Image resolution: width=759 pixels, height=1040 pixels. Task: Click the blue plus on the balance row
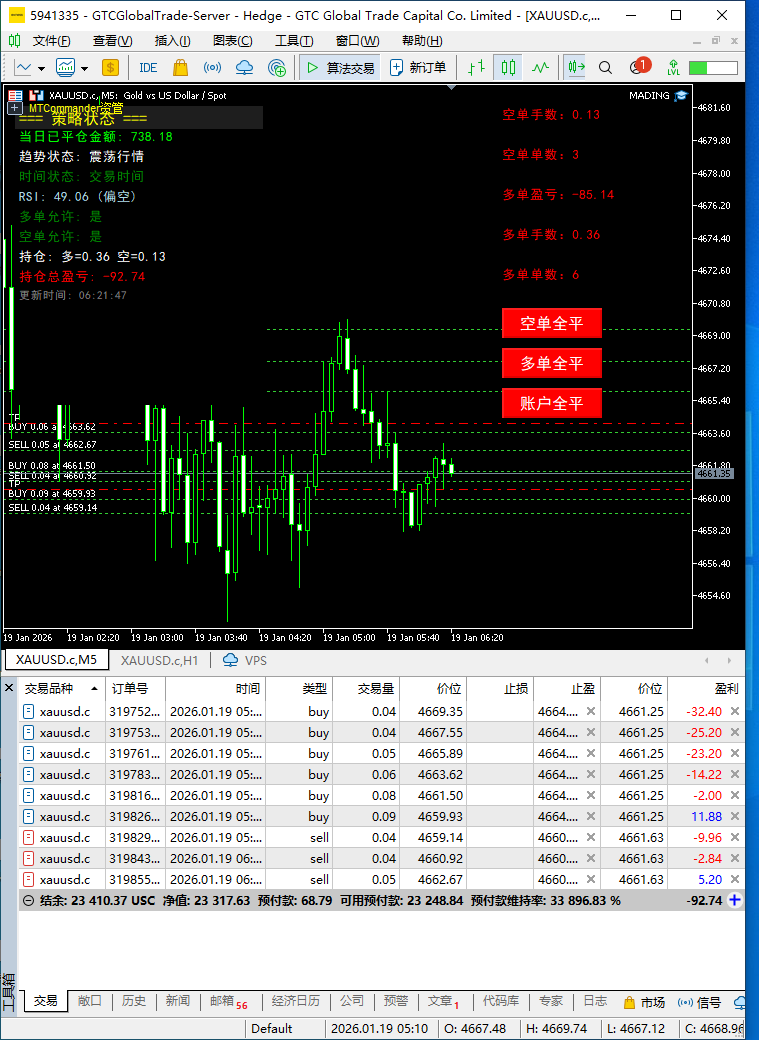click(734, 900)
